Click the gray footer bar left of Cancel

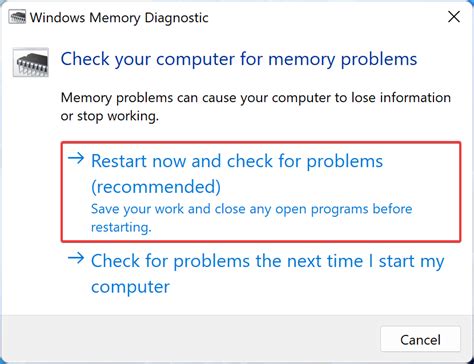pyautogui.click(x=190, y=339)
